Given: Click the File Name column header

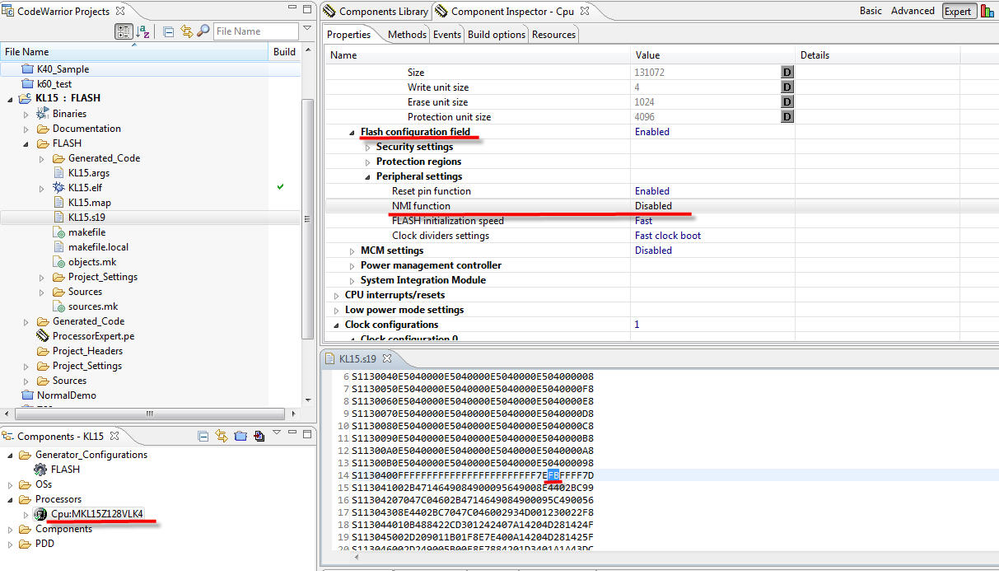Looking at the screenshot, I should [x=27, y=52].
